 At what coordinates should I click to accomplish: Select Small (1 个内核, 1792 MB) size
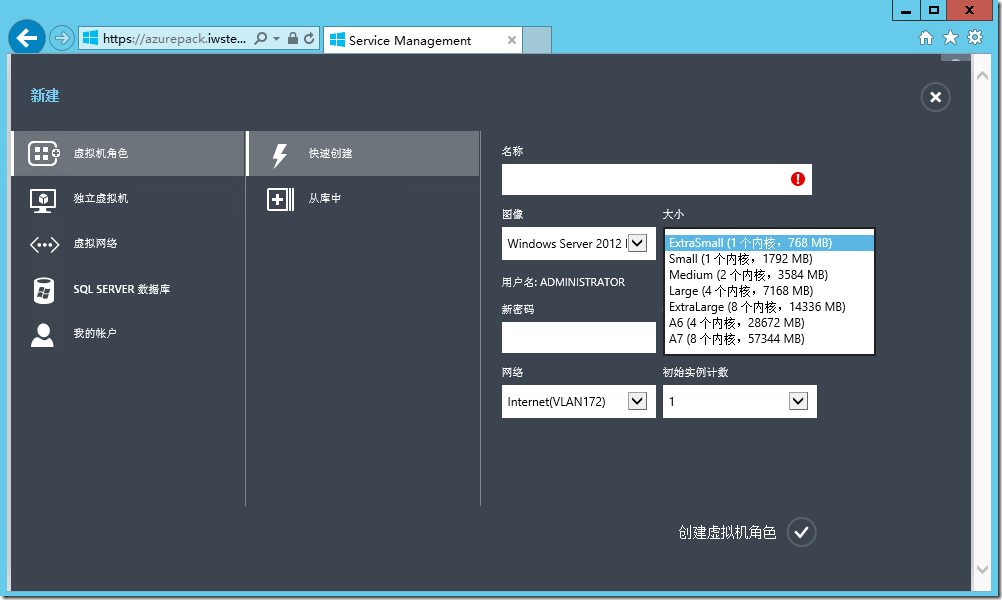[769, 259]
